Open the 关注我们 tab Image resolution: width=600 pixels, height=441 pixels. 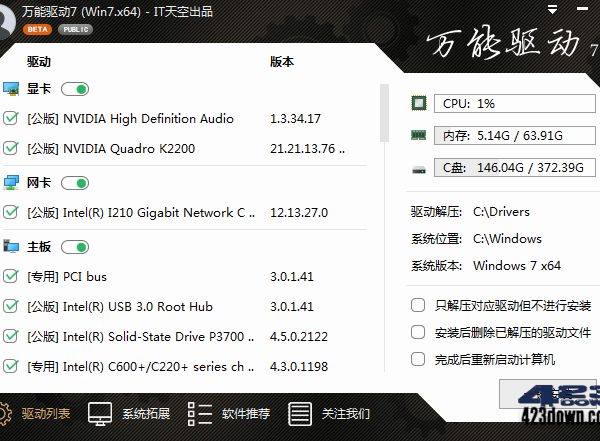click(x=300, y=413)
